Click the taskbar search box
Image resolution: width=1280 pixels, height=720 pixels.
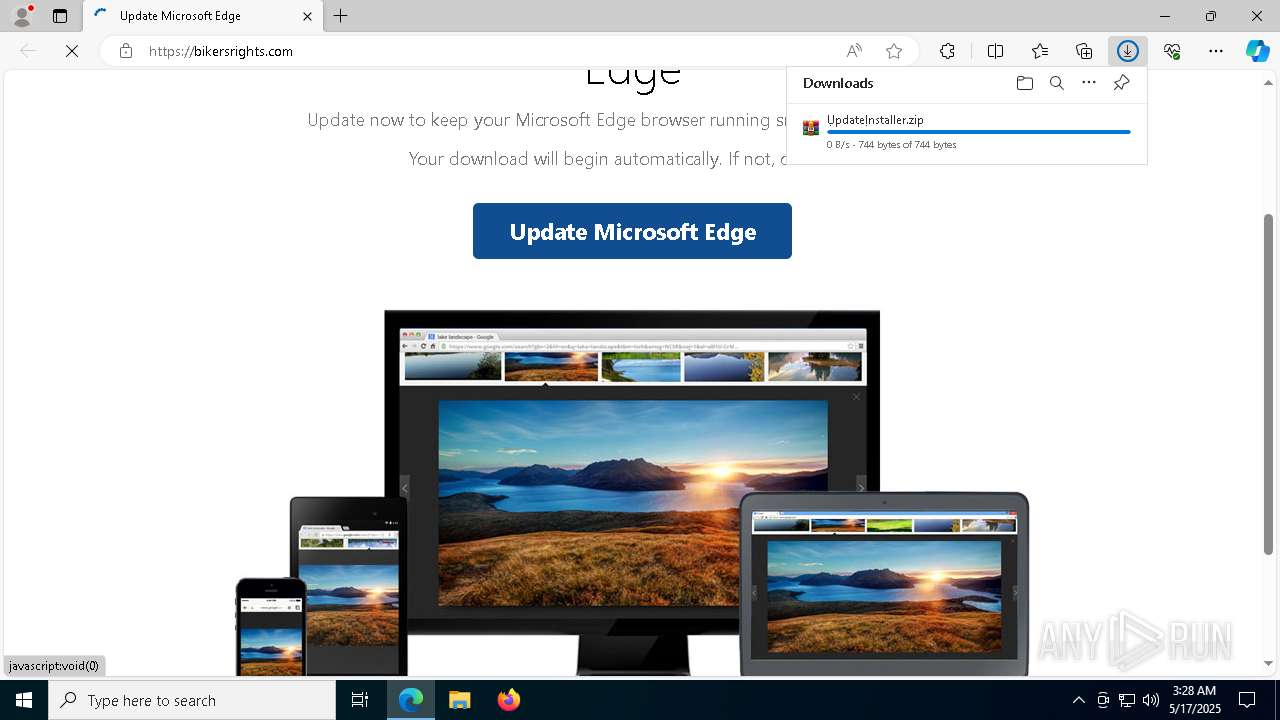pos(192,700)
